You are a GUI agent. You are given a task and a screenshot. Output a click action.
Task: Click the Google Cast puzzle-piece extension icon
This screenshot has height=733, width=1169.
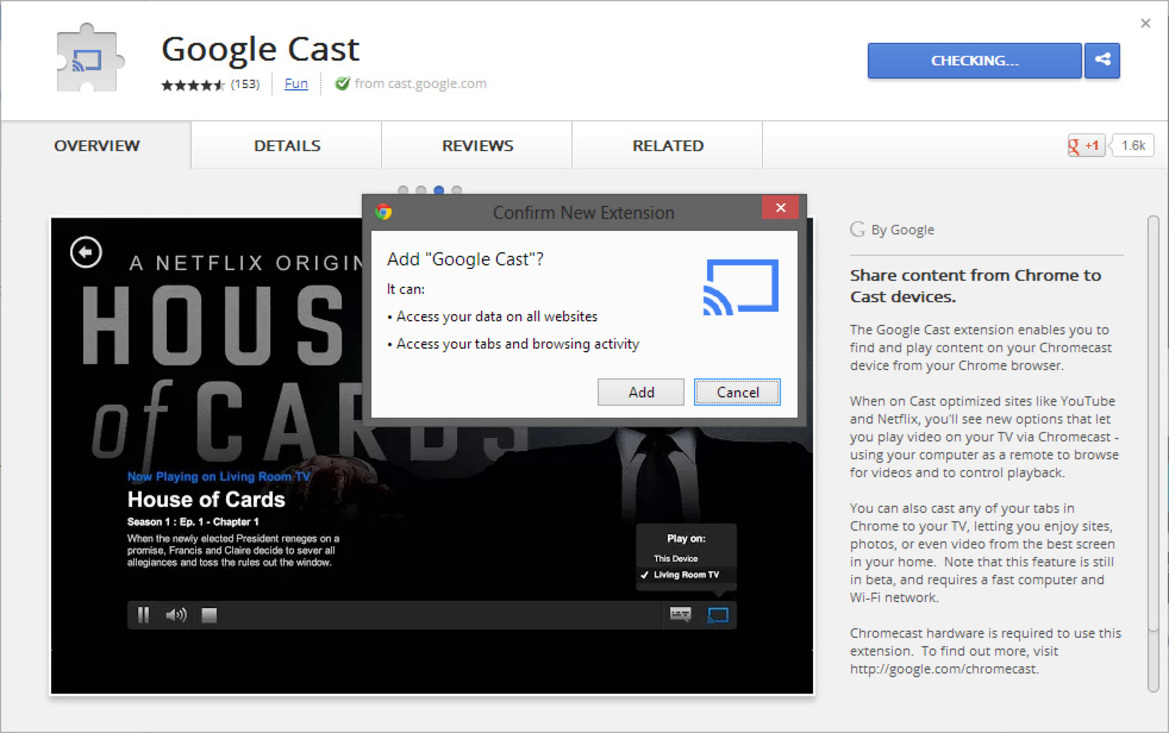88,59
